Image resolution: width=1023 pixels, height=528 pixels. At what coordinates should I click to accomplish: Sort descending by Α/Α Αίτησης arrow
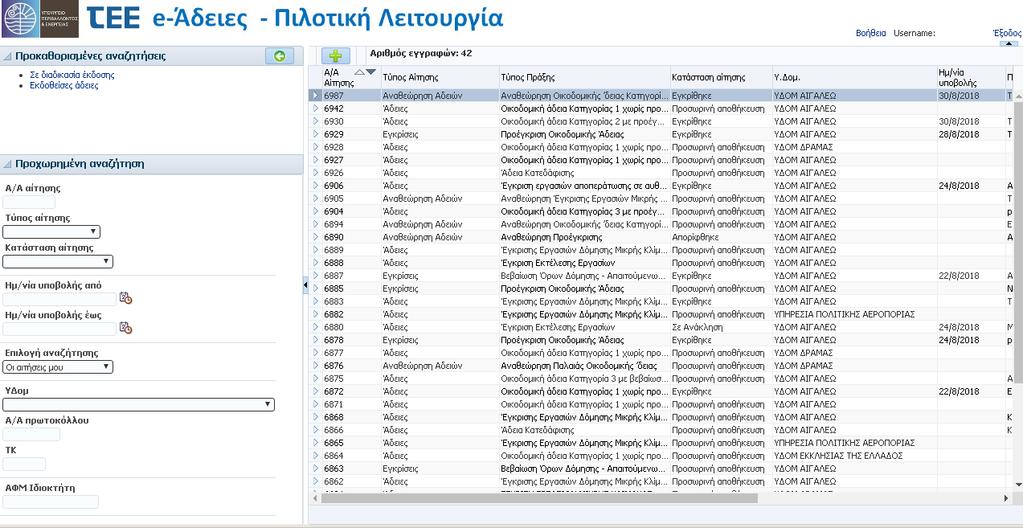[x=371, y=72]
